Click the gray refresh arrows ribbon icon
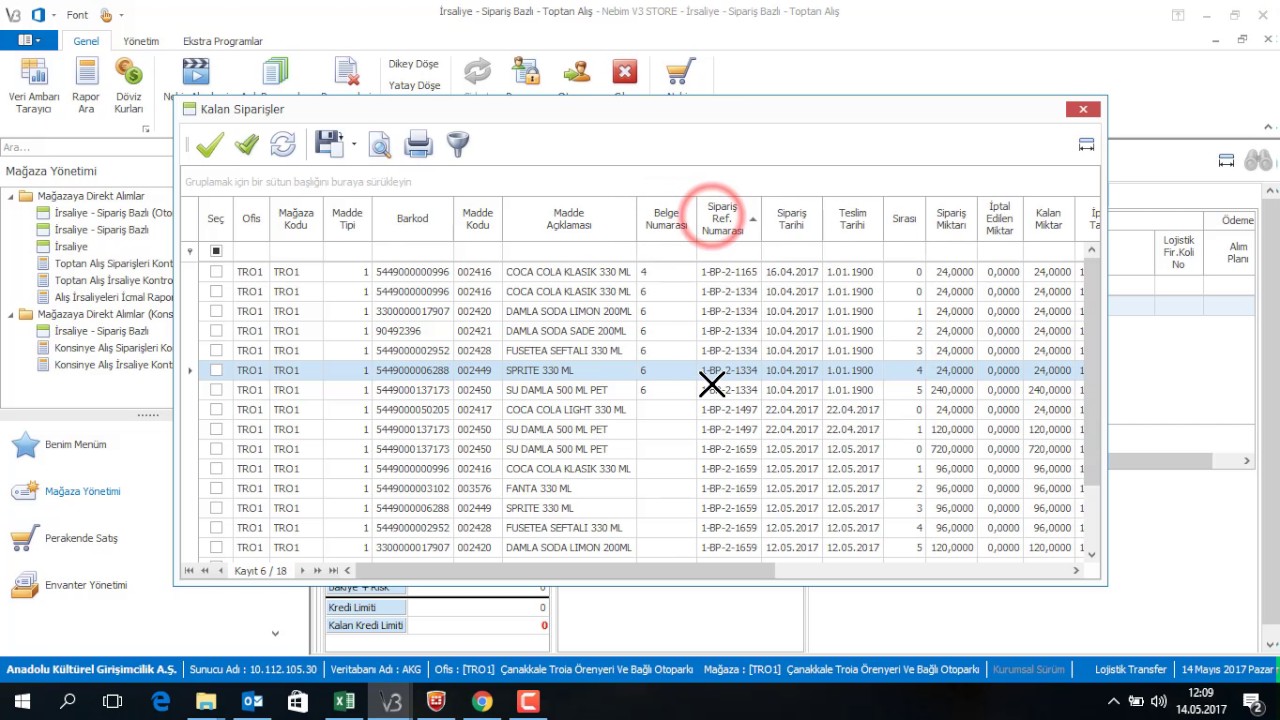Image resolution: width=1280 pixels, height=720 pixels. [x=477, y=71]
